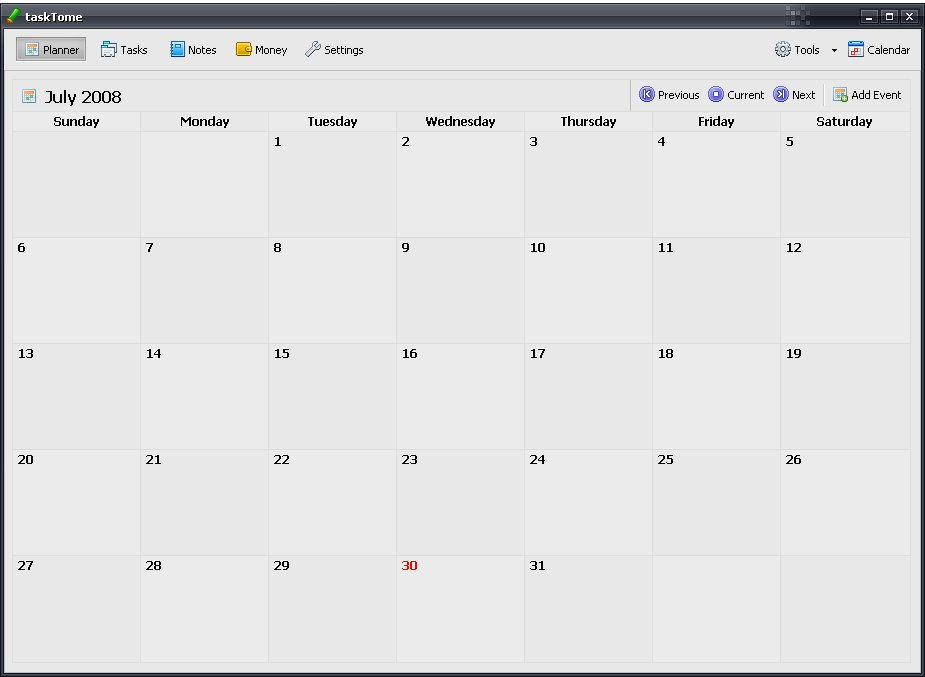Click the taskTome pencil logo icon
The image size is (925, 677).
pyautogui.click(x=13, y=16)
